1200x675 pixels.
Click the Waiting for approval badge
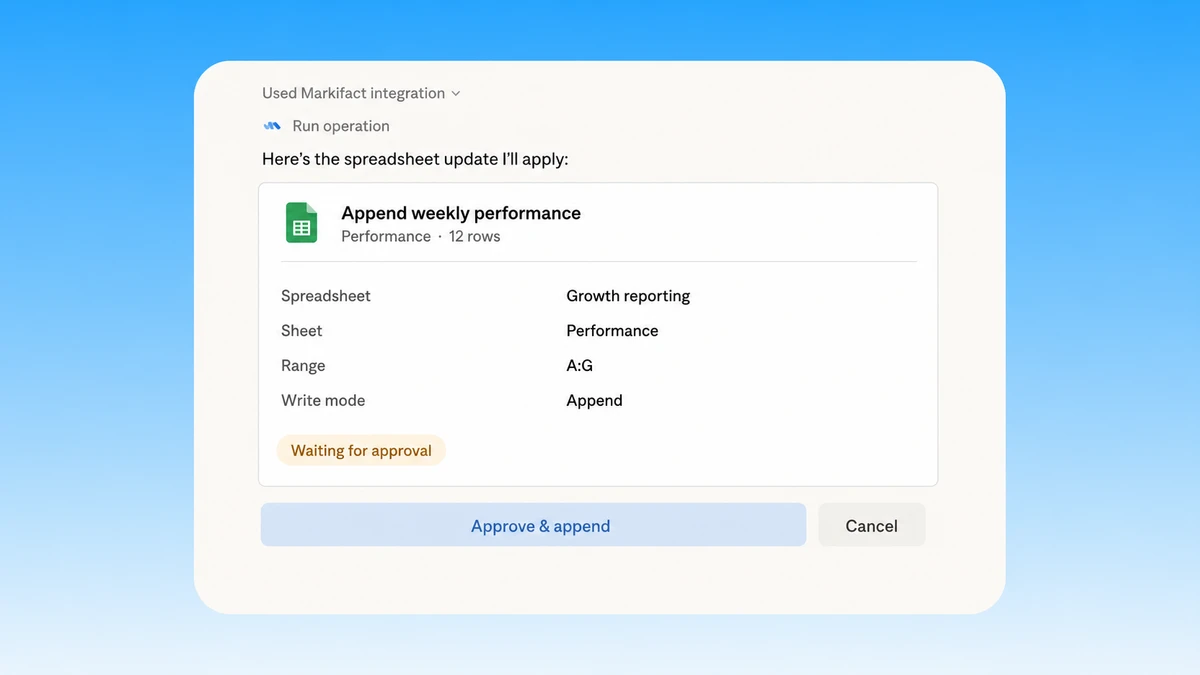361,451
